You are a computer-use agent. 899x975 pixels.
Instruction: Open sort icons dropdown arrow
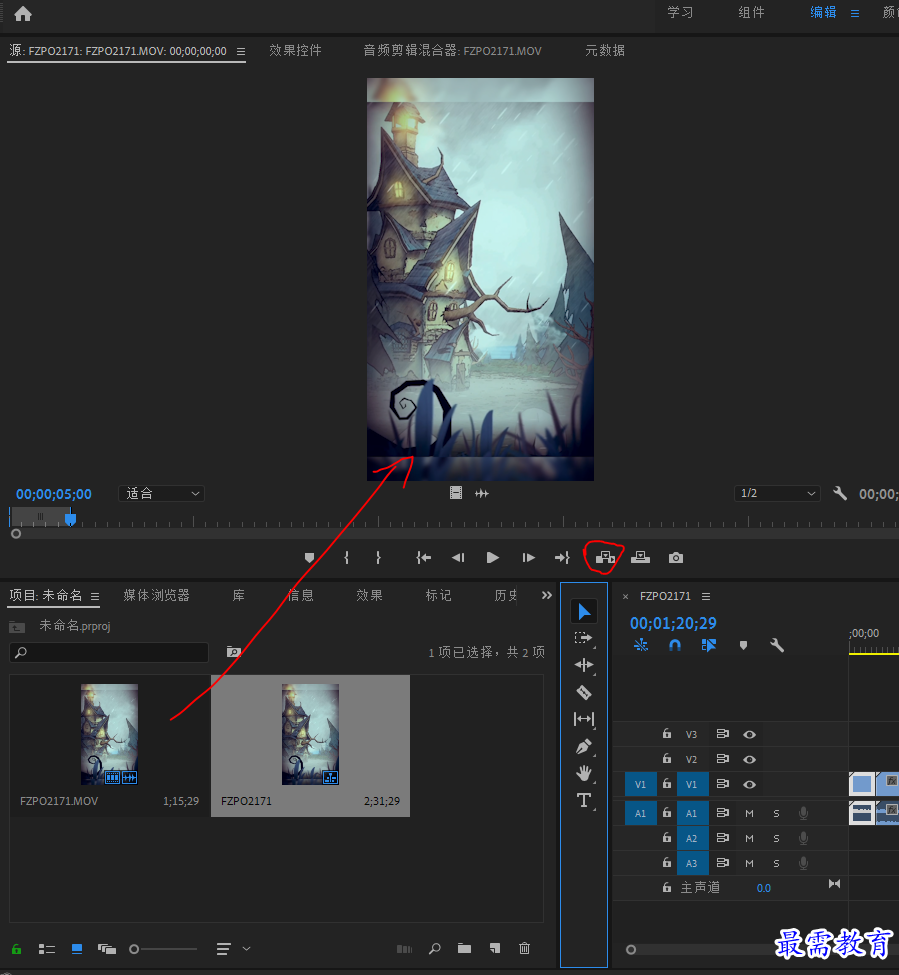[x=246, y=948]
